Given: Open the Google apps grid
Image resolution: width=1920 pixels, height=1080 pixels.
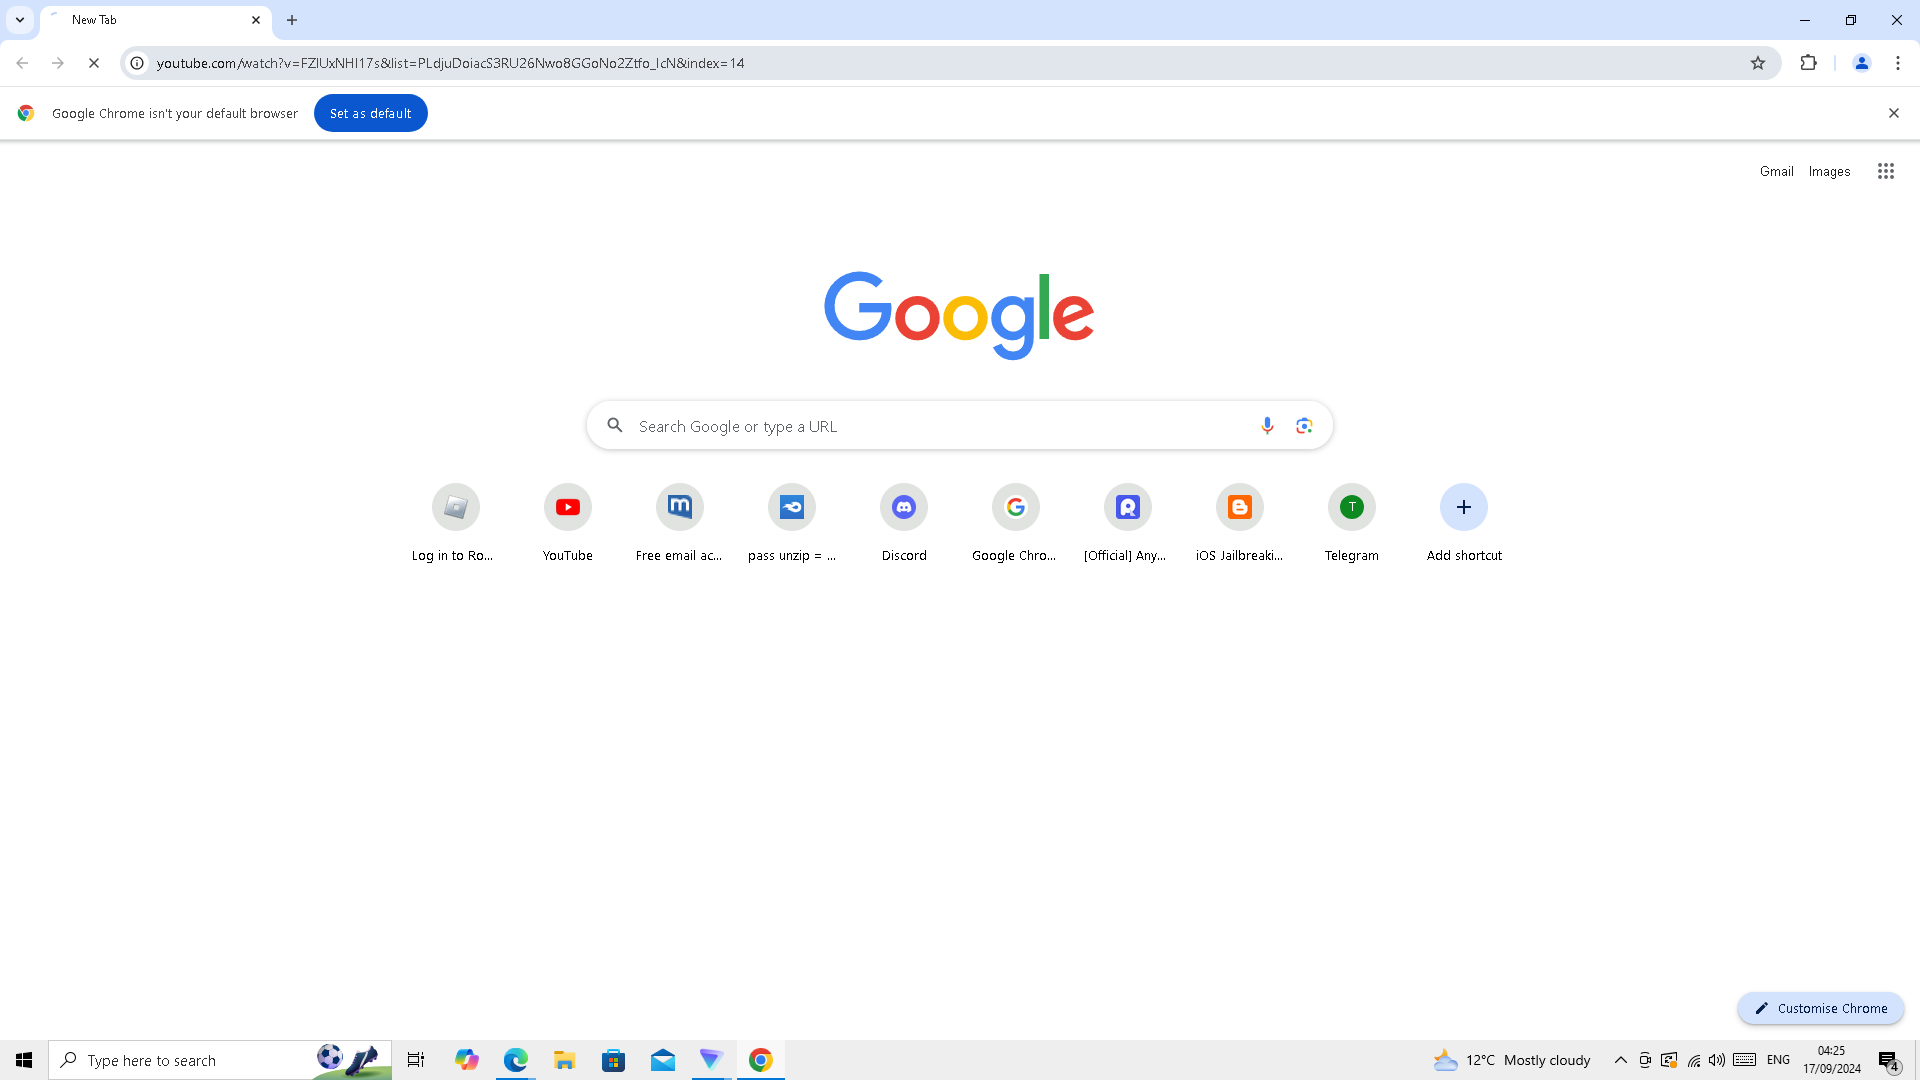Looking at the screenshot, I should [1886, 171].
